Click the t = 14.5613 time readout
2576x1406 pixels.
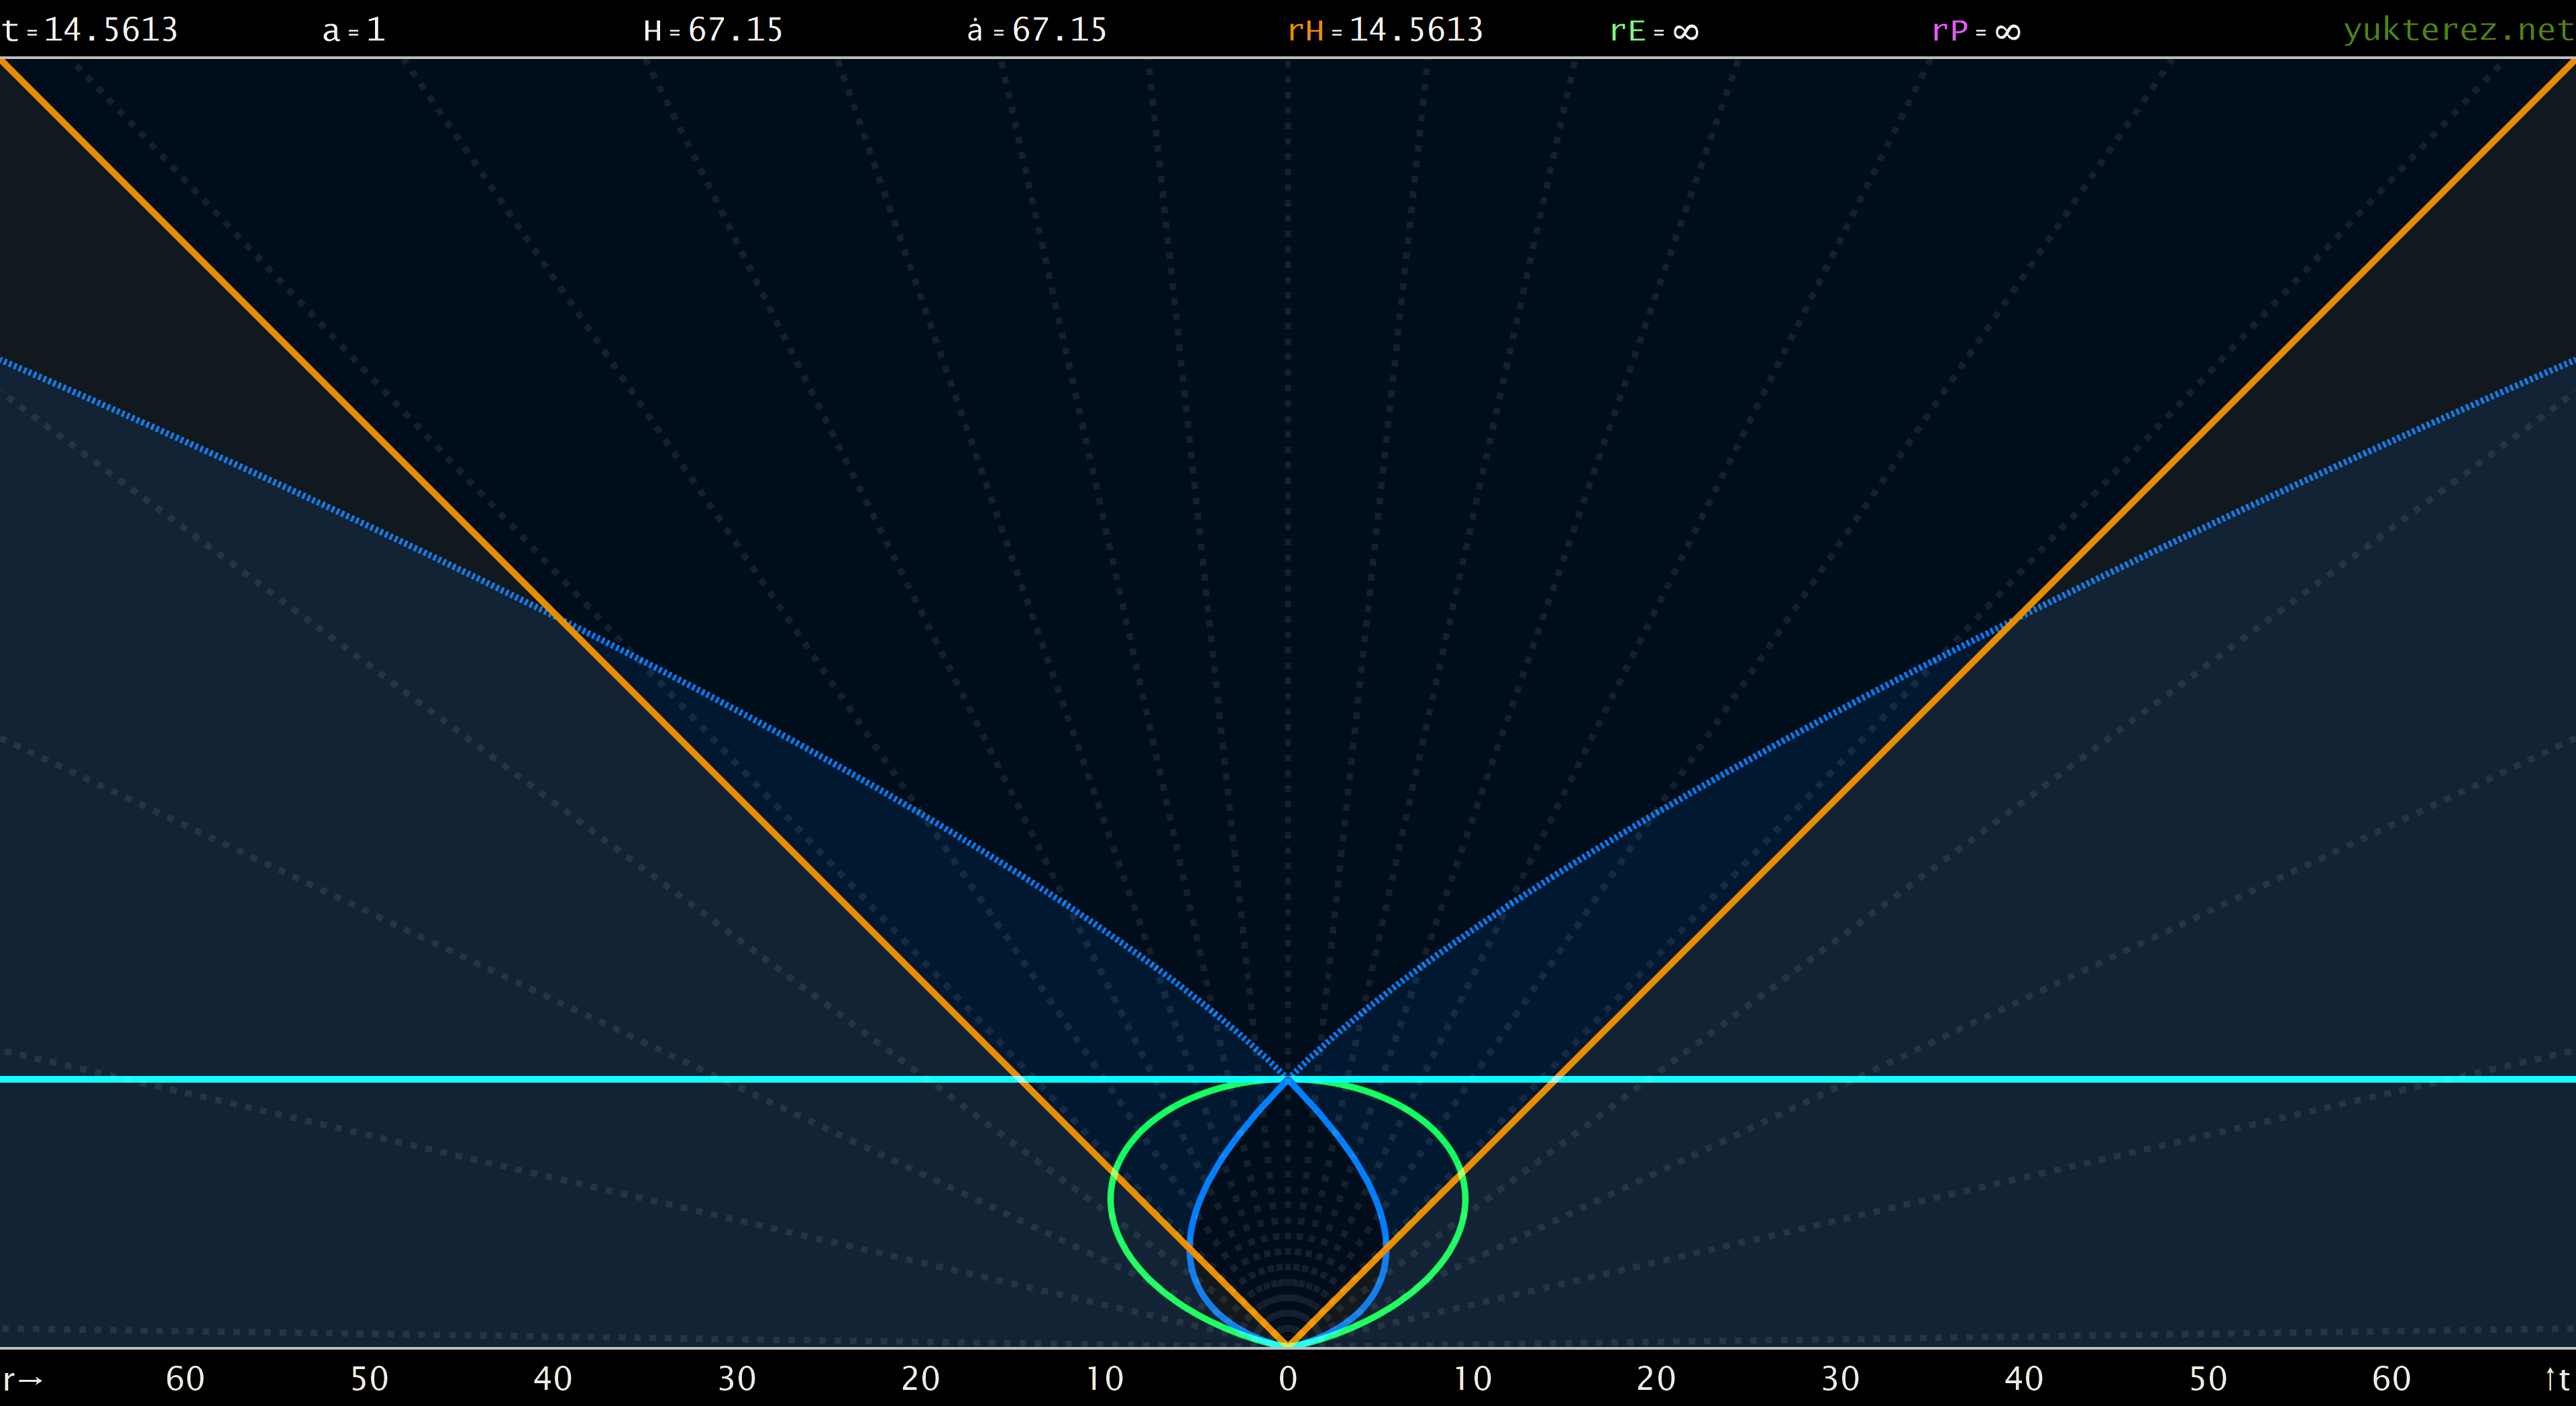(90, 30)
